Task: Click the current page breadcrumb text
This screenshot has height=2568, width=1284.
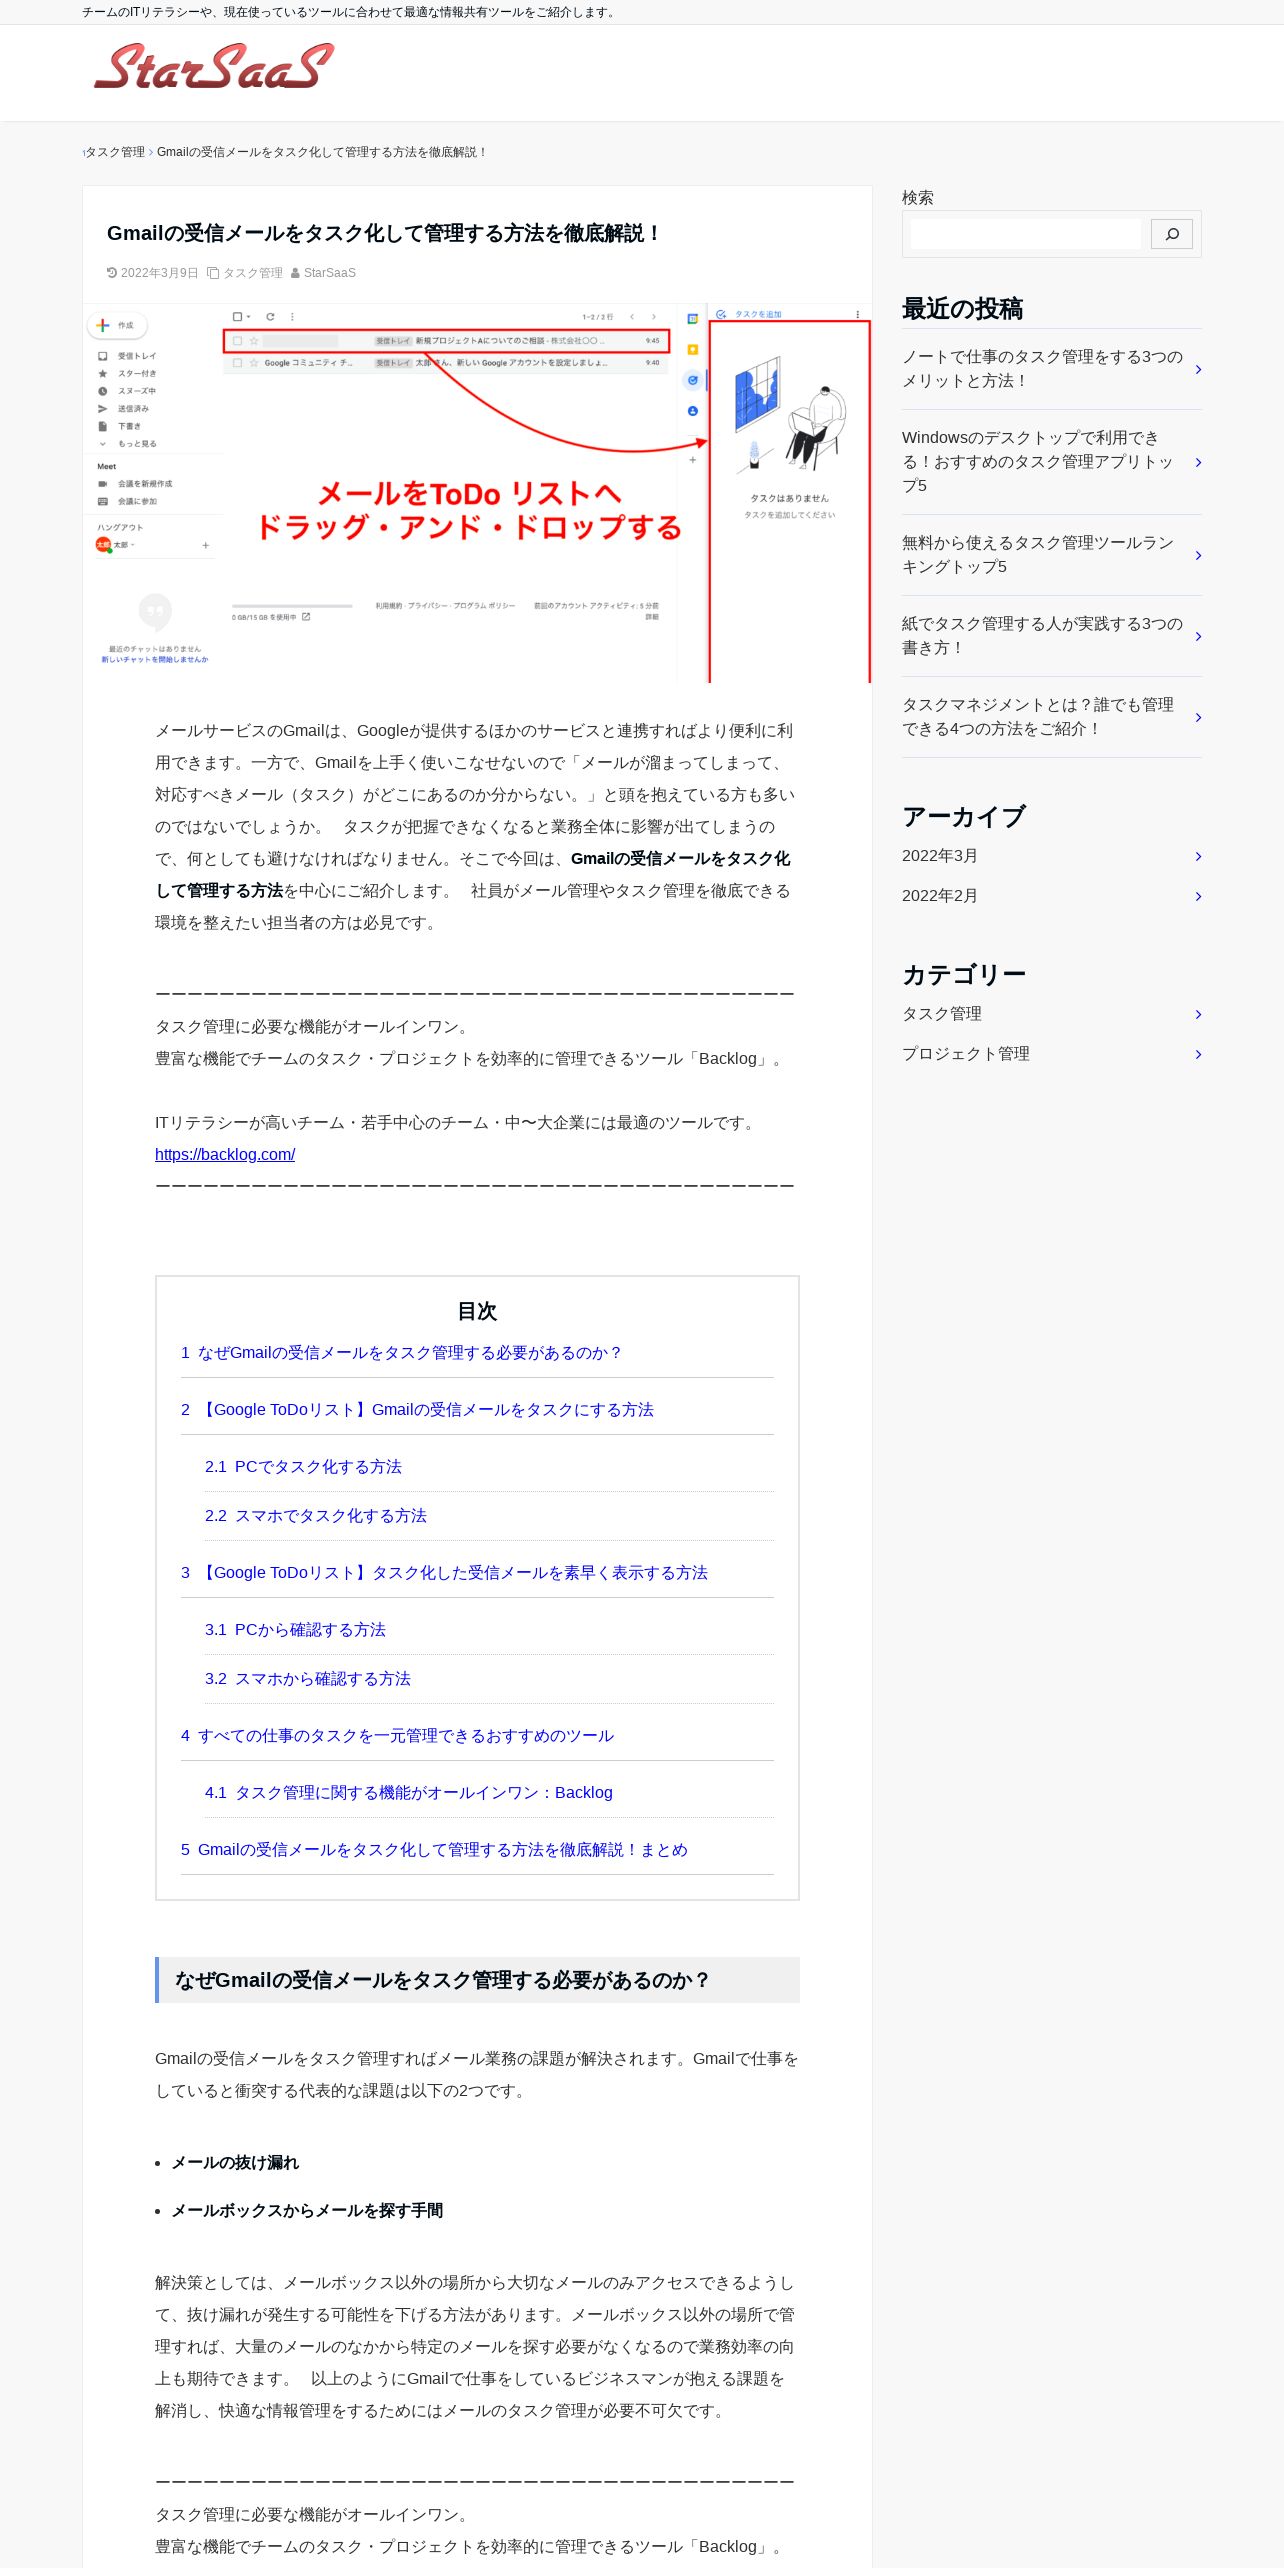Action: [x=322, y=152]
